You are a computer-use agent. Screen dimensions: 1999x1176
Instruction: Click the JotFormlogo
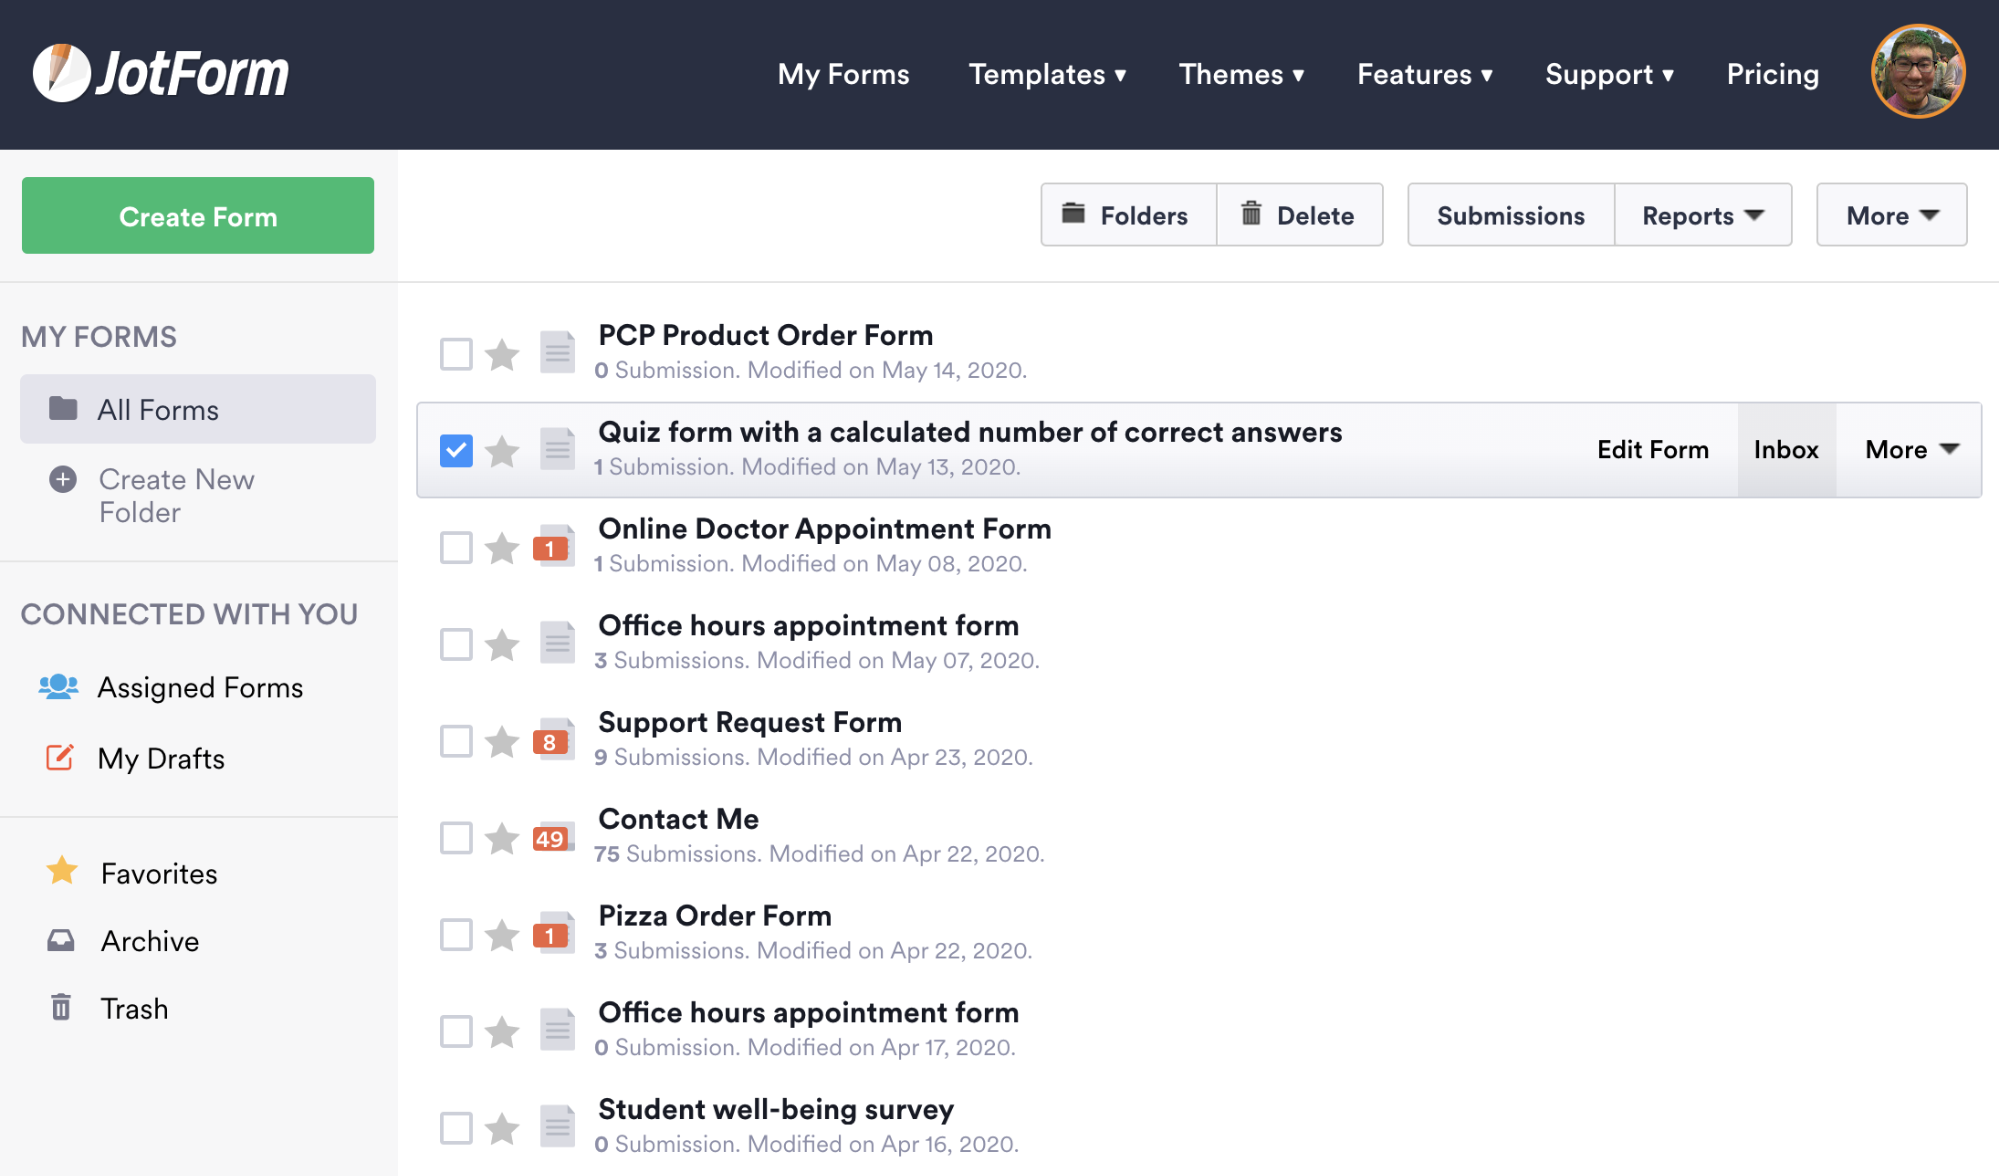pyautogui.click(x=160, y=73)
